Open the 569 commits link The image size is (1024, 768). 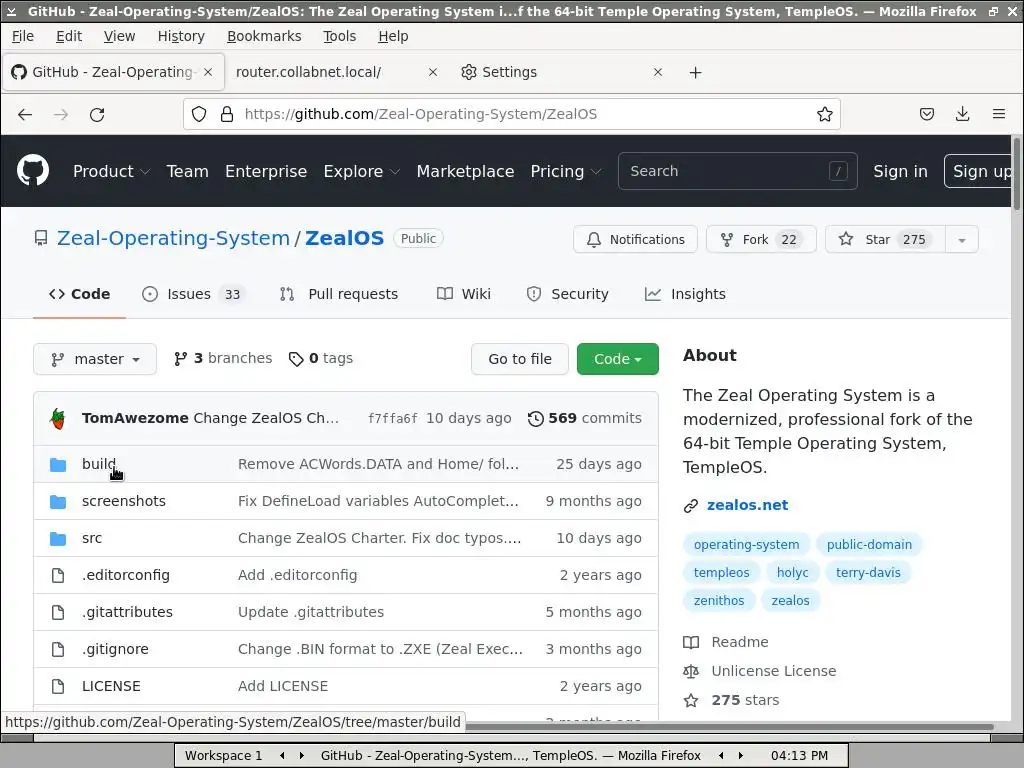click(585, 419)
